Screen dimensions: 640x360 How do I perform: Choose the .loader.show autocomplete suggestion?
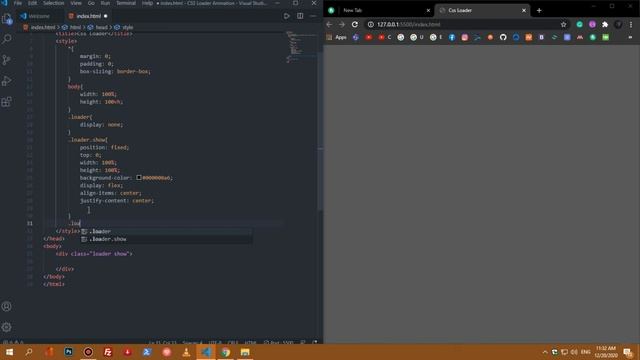(x=166, y=239)
